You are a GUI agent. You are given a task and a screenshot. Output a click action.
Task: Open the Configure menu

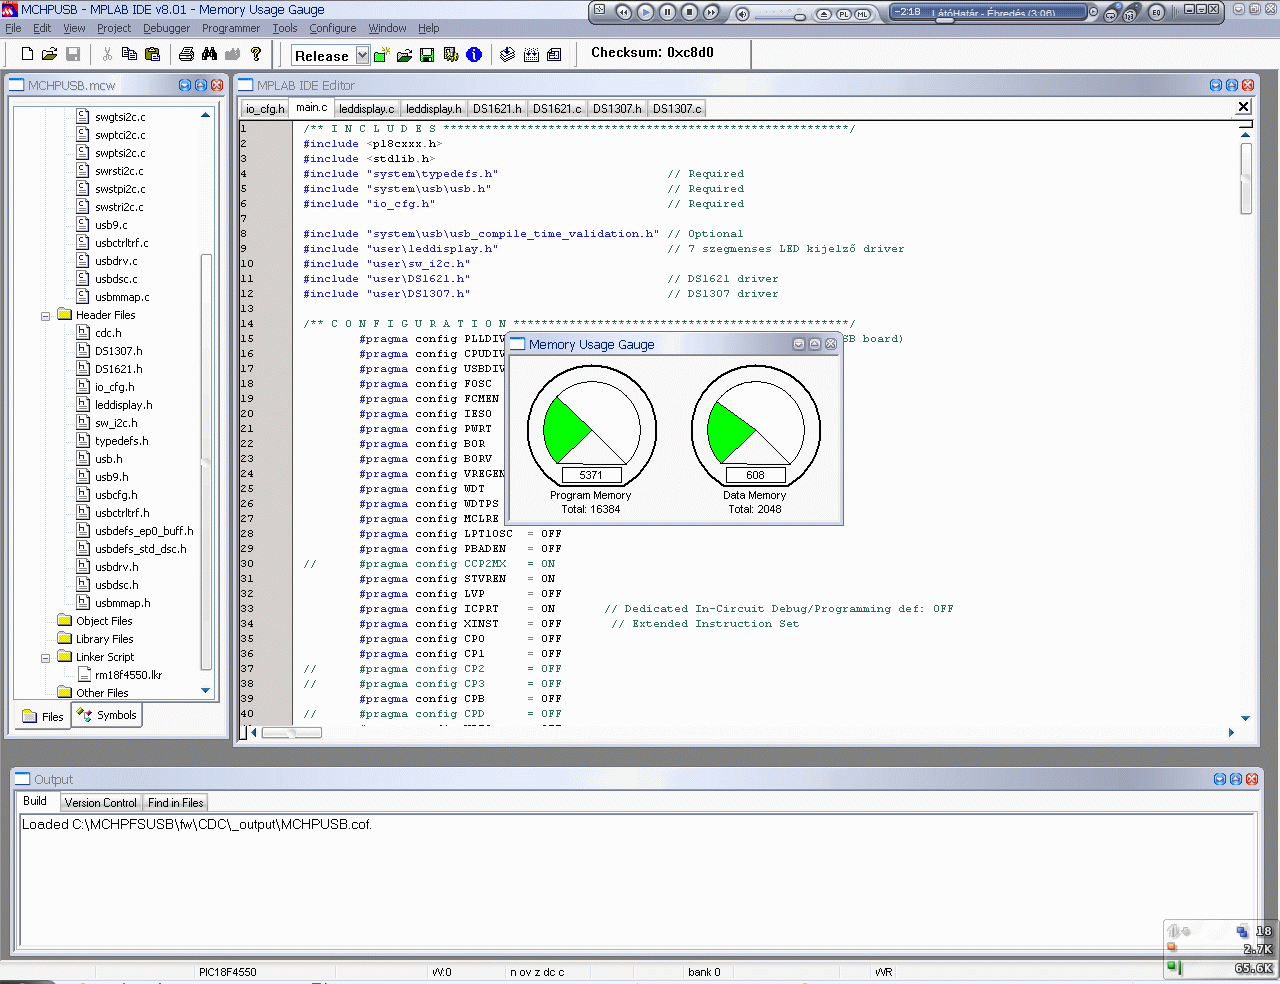tap(333, 28)
